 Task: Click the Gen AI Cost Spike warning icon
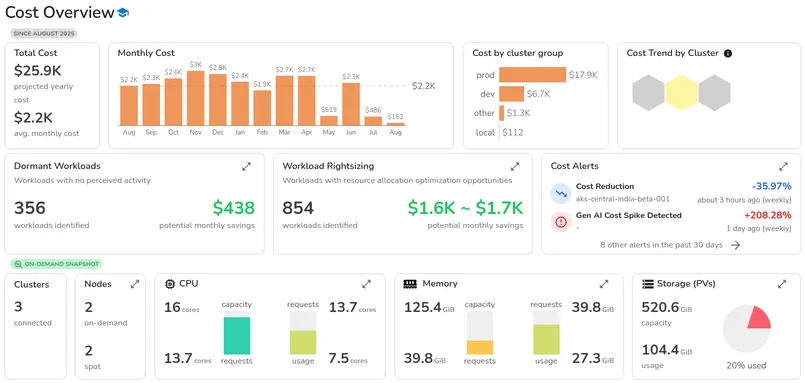pos(561,222)
